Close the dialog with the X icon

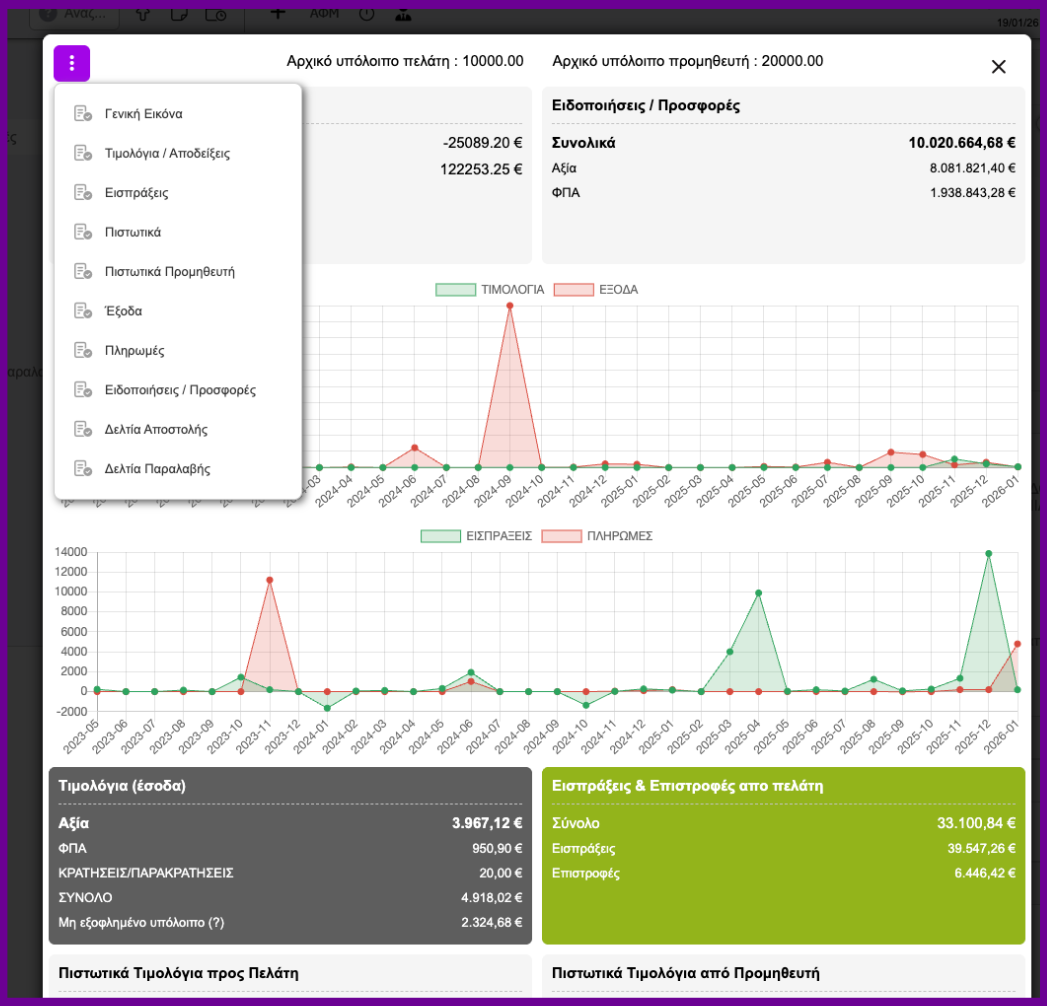[x=998, y=67]
